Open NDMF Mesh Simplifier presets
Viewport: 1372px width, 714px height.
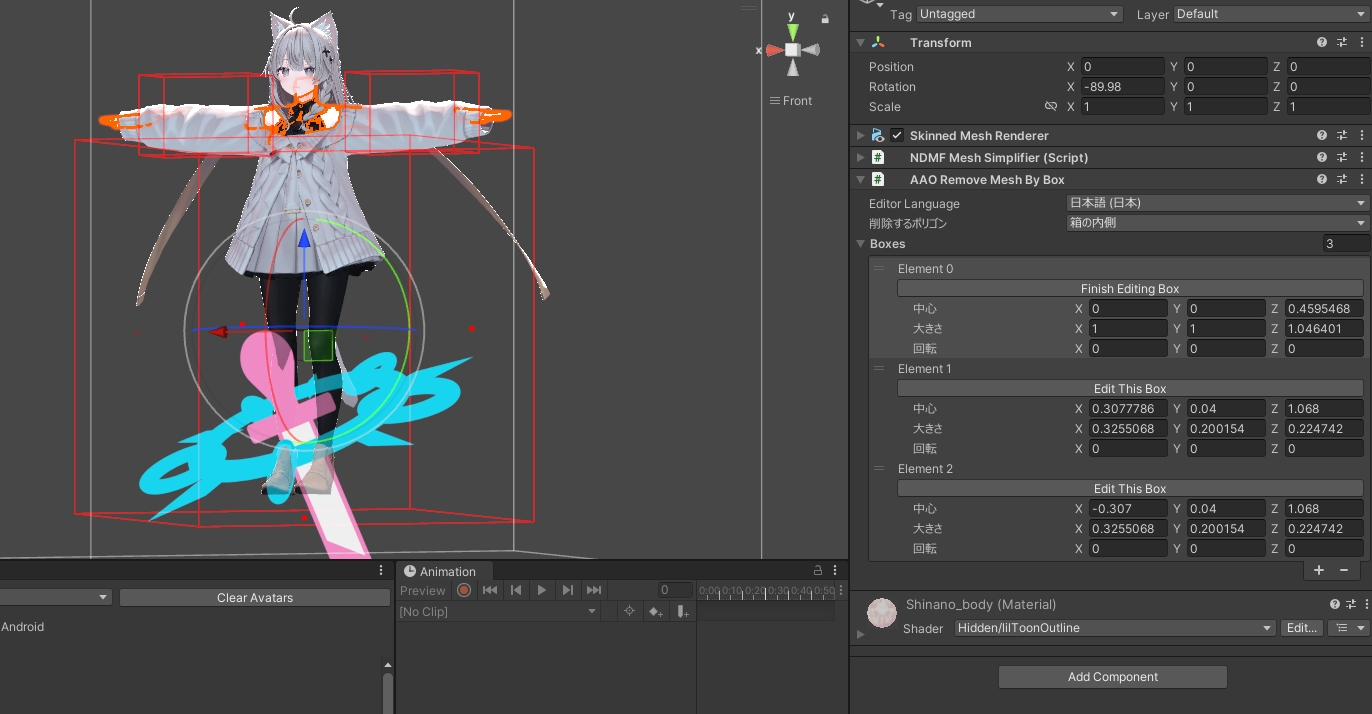point(1341,157)
